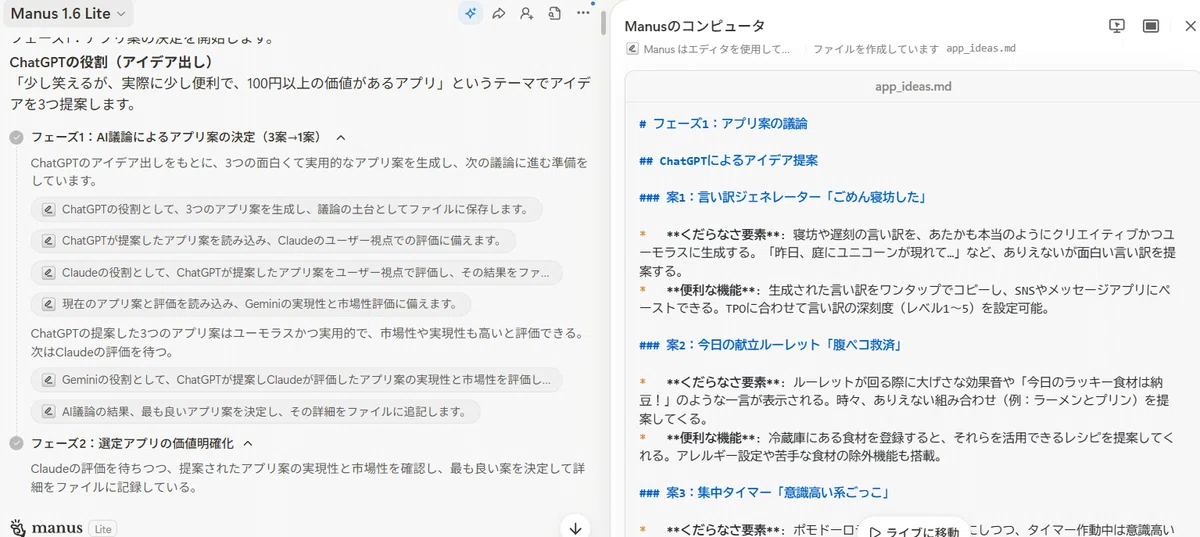Click the Phase 1 completed check icon
This screenshot has height=537, width=1200.
16,137
